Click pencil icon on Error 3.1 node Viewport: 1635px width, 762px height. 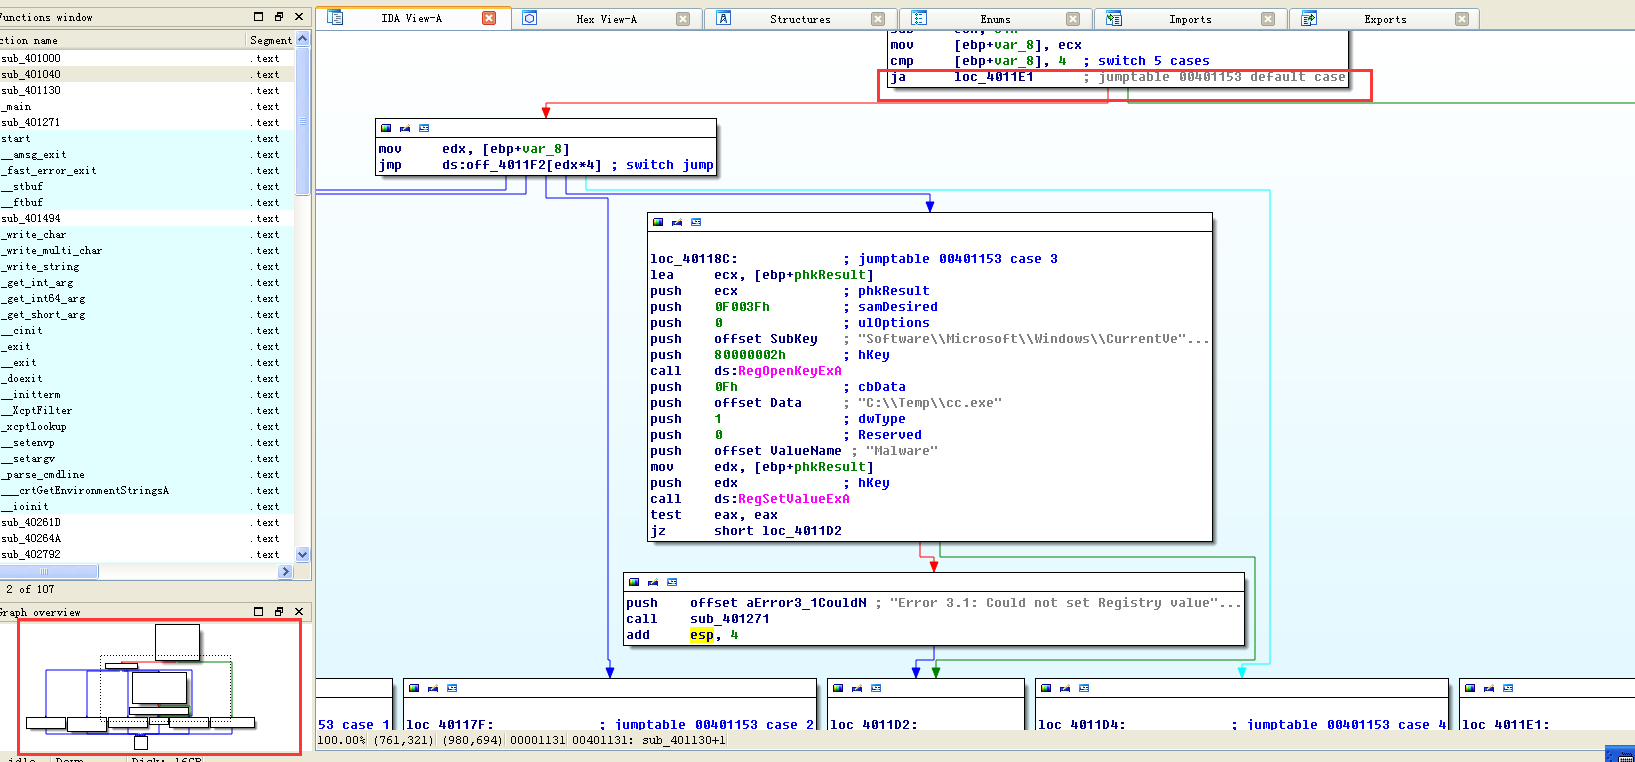(653, 582)
